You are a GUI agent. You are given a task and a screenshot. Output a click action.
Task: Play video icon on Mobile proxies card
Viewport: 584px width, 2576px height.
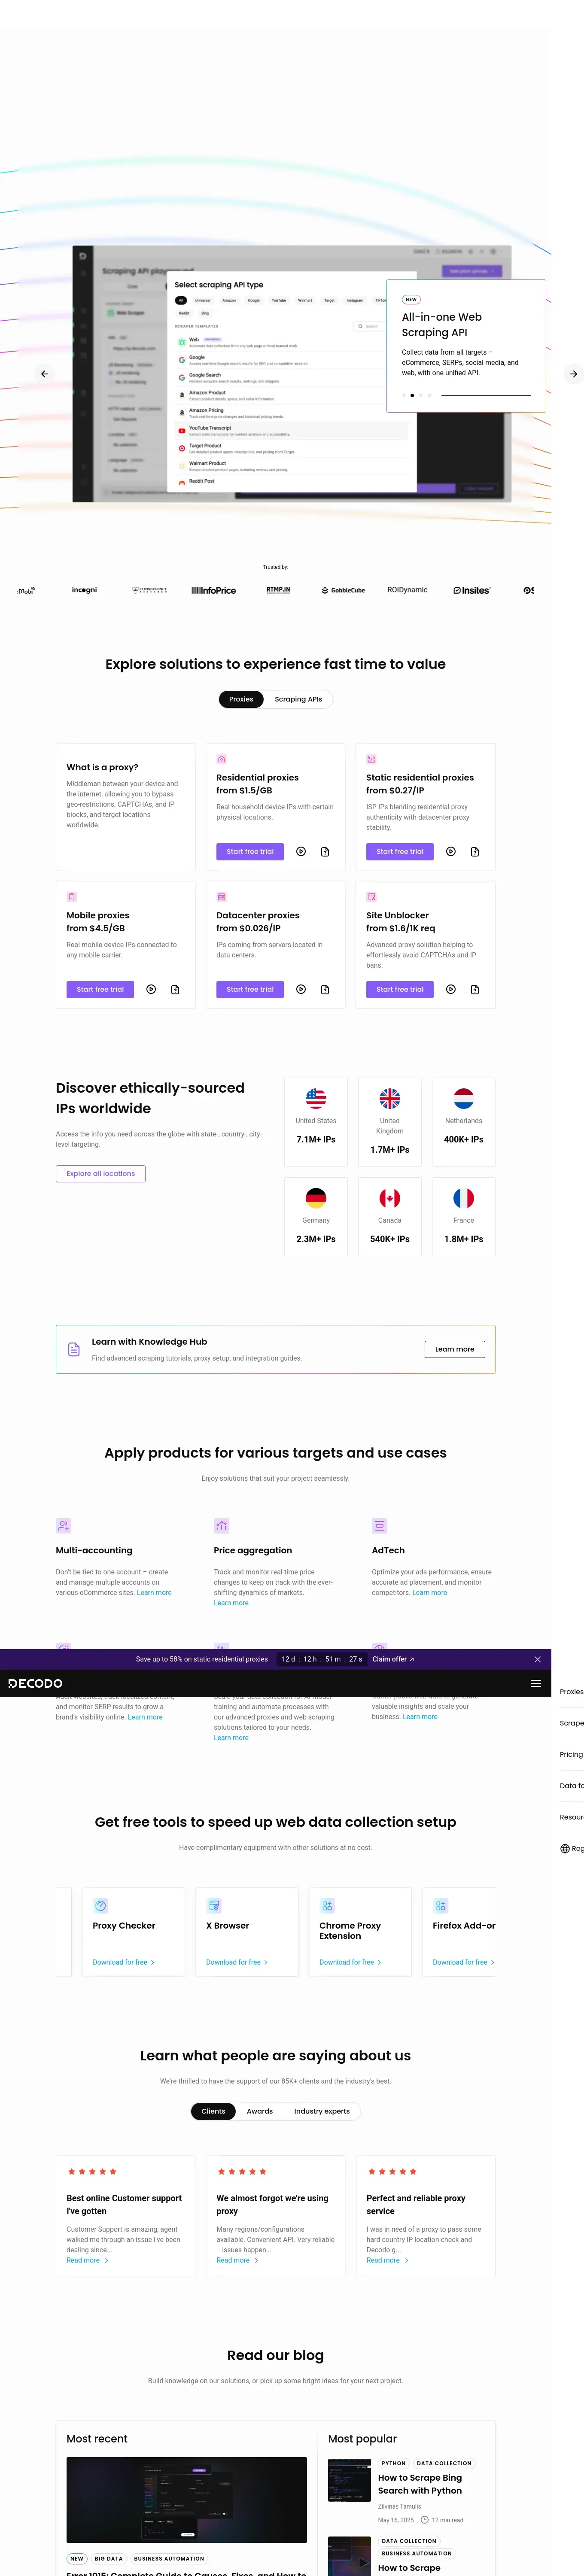(x=151, y=990)
